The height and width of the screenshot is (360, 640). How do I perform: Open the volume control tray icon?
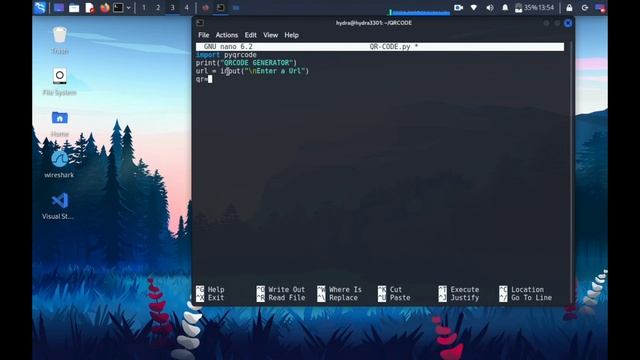[x=490, y=7]
